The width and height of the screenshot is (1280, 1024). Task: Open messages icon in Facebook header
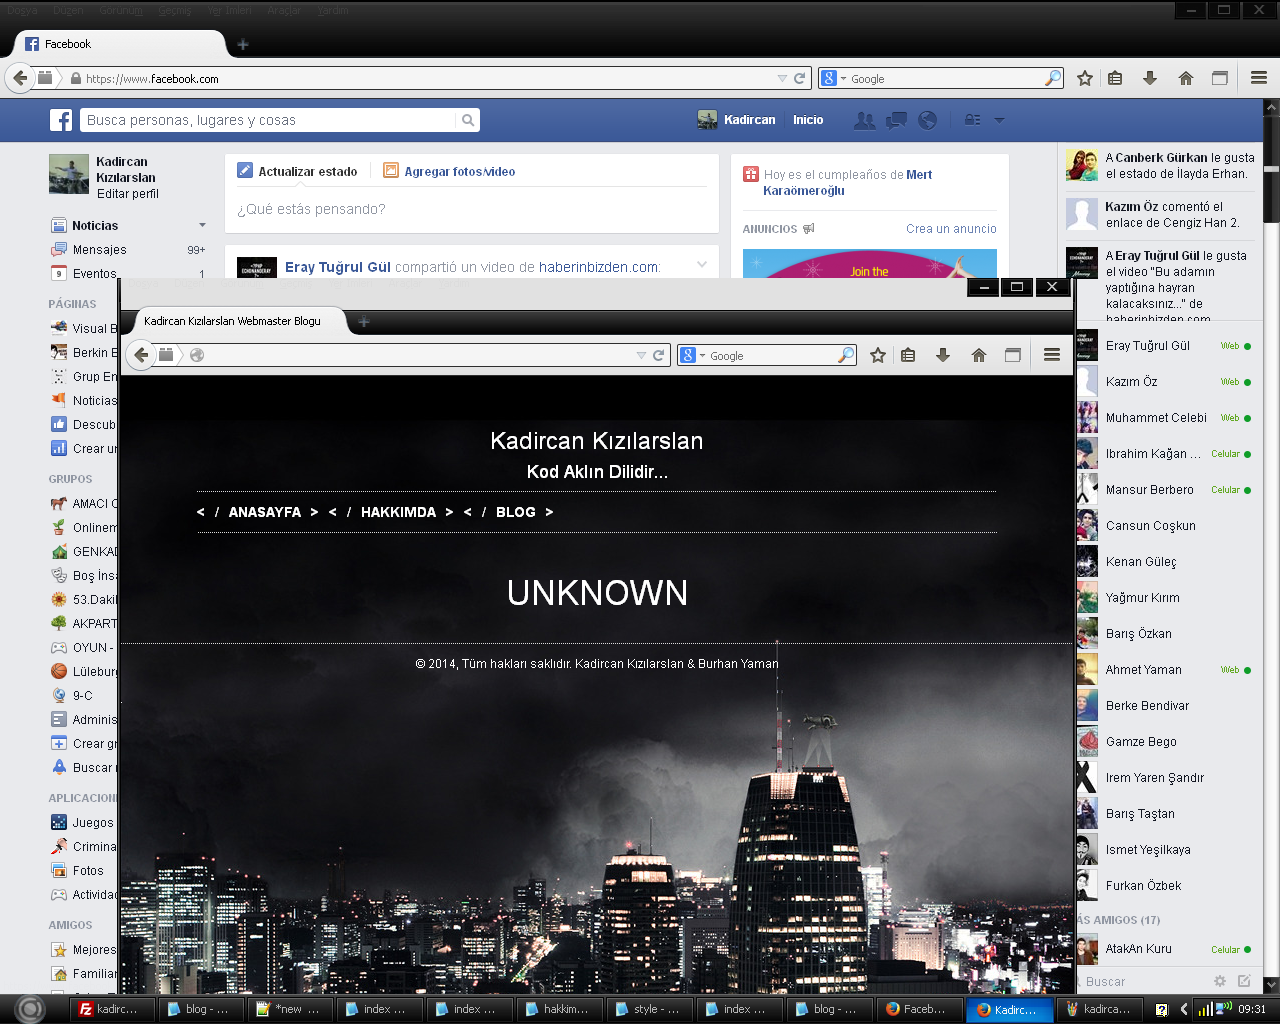pyautogui.click(x=897, y=120)
